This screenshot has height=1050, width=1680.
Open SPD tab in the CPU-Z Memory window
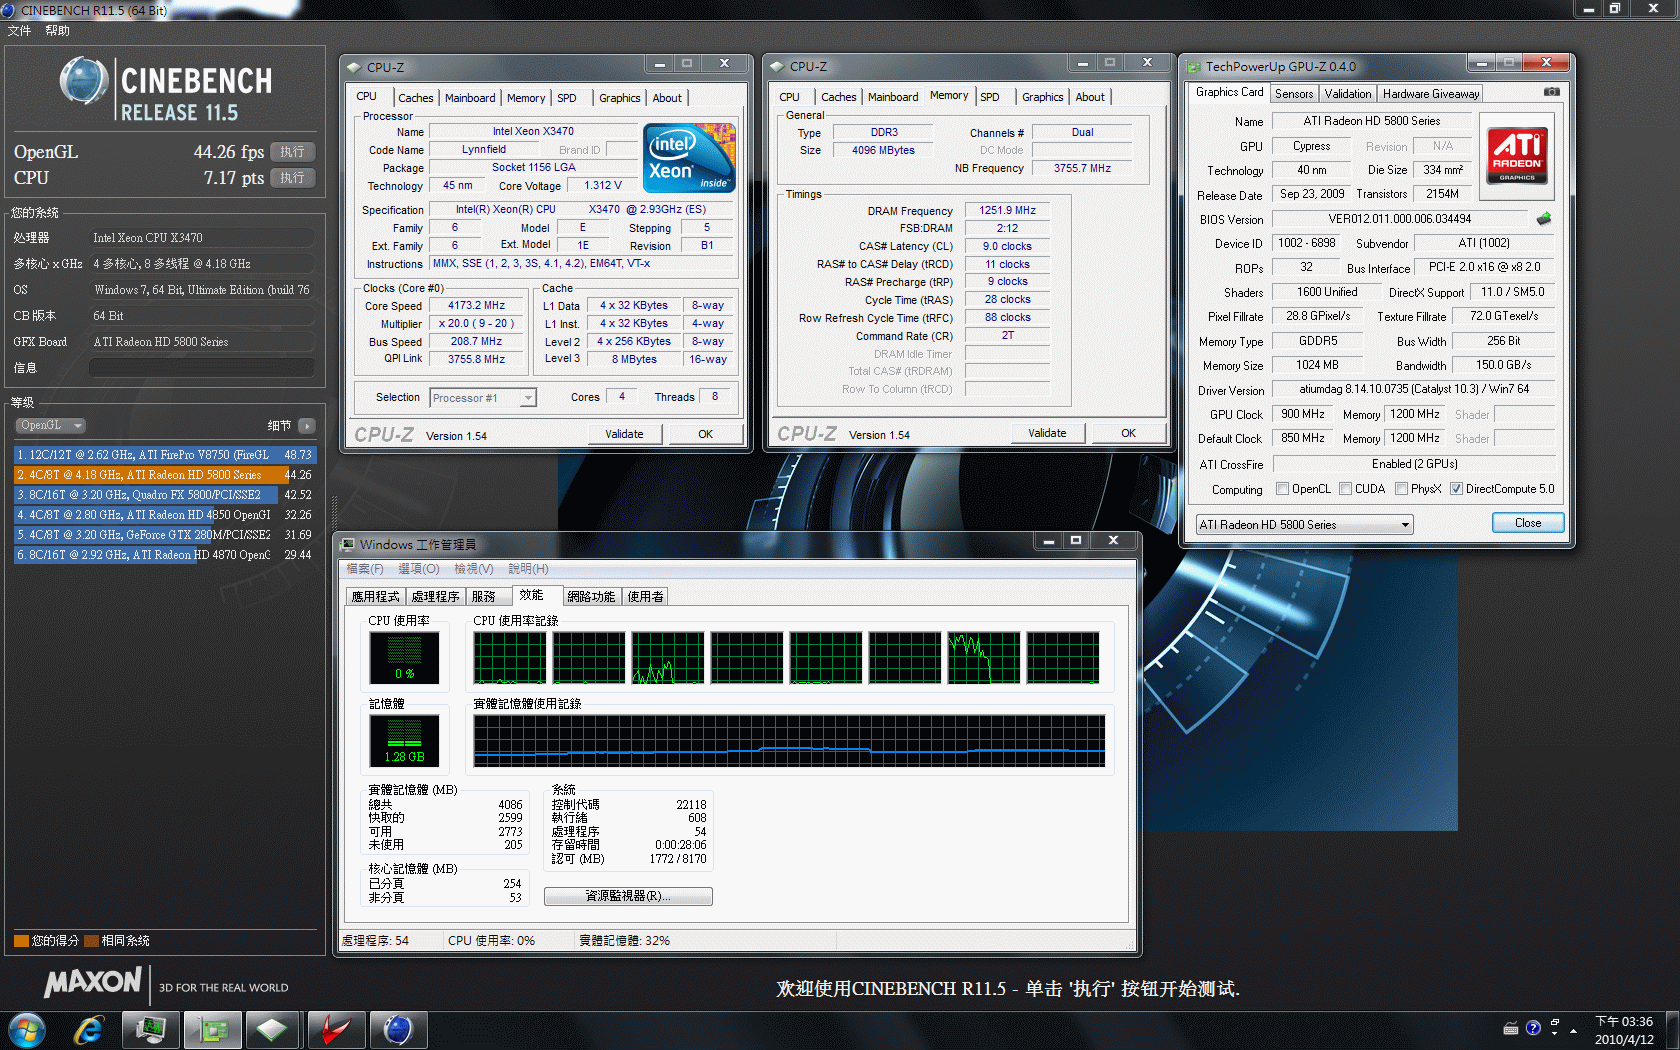pyautogui.click(x=989, y=97)
